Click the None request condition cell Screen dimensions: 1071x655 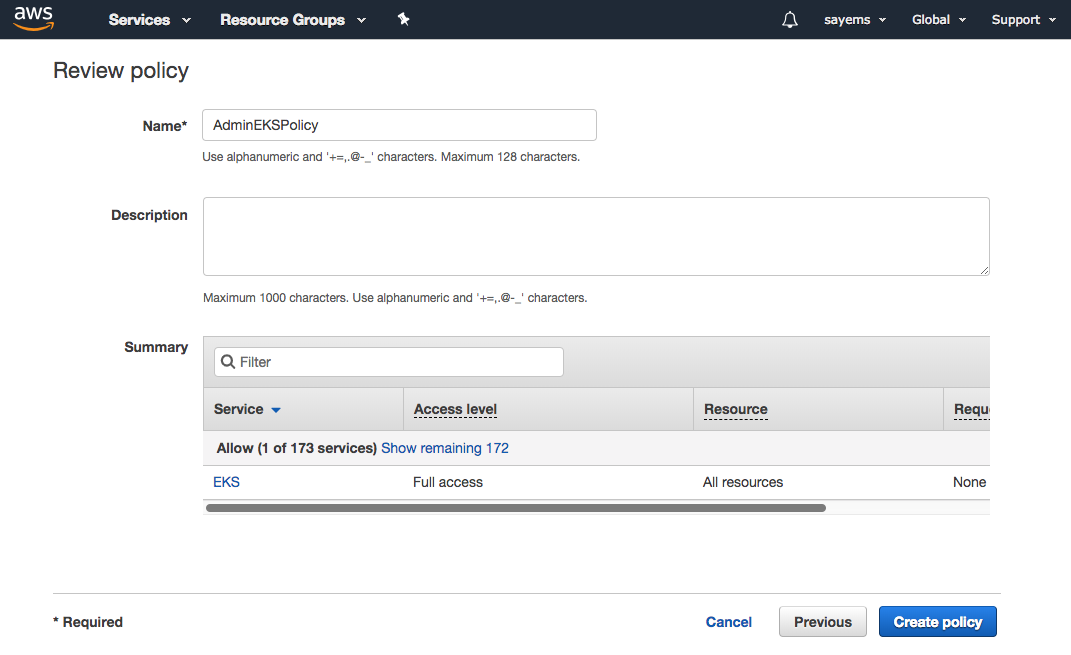point(969,482)
